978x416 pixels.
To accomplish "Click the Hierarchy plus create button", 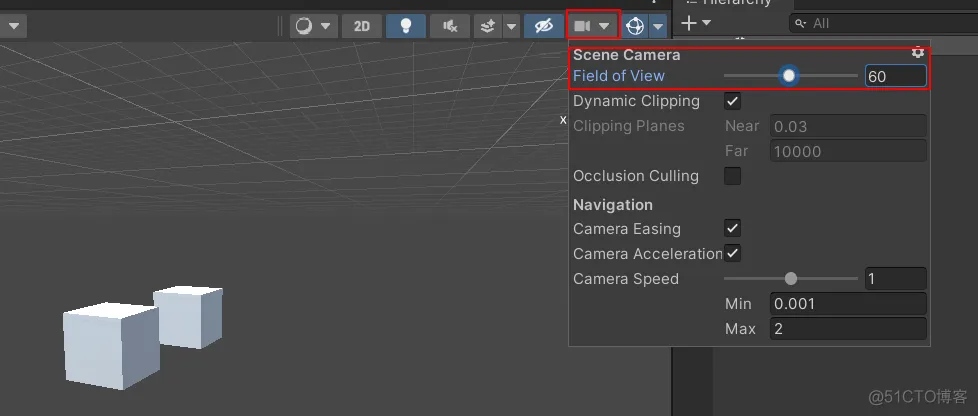I will click(x=689, y=24).
